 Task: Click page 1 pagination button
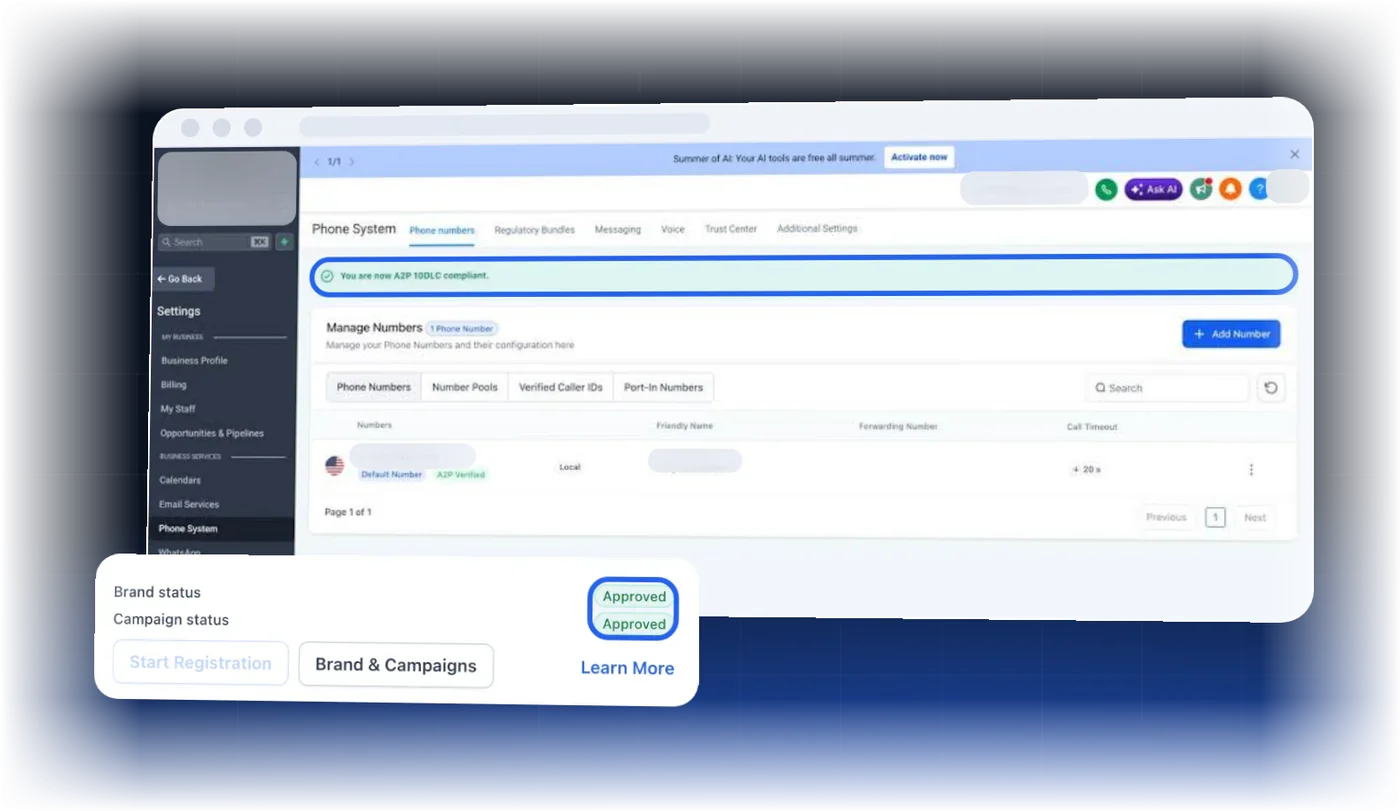1215,517
